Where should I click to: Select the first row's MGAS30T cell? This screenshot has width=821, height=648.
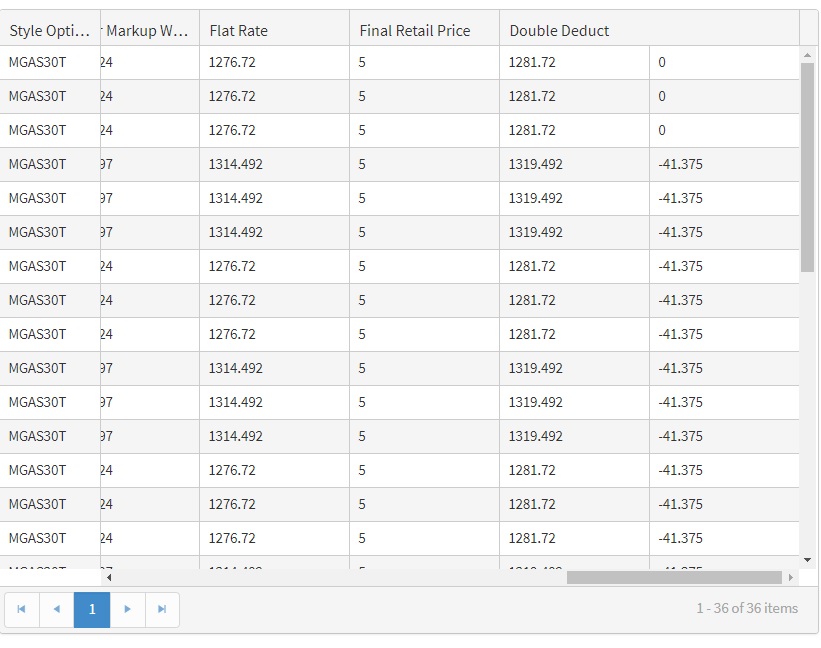pos(38,62)
